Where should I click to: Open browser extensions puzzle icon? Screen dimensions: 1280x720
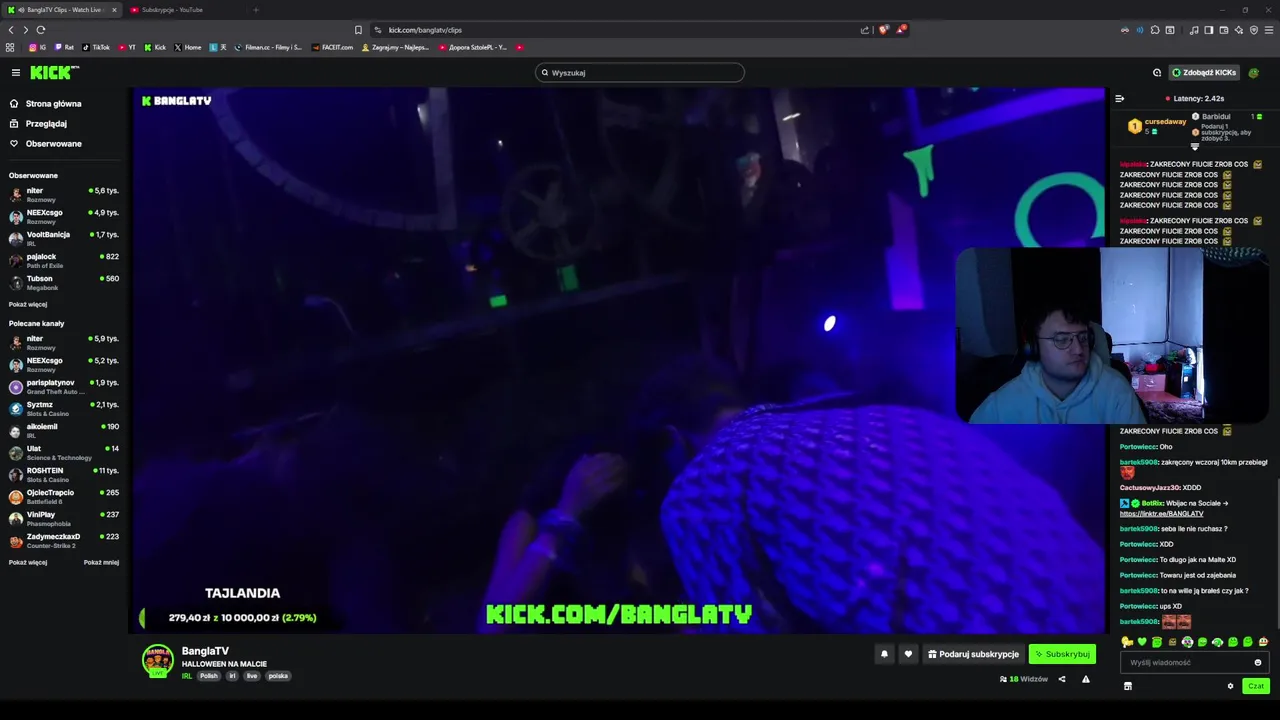coord(1155,30)
